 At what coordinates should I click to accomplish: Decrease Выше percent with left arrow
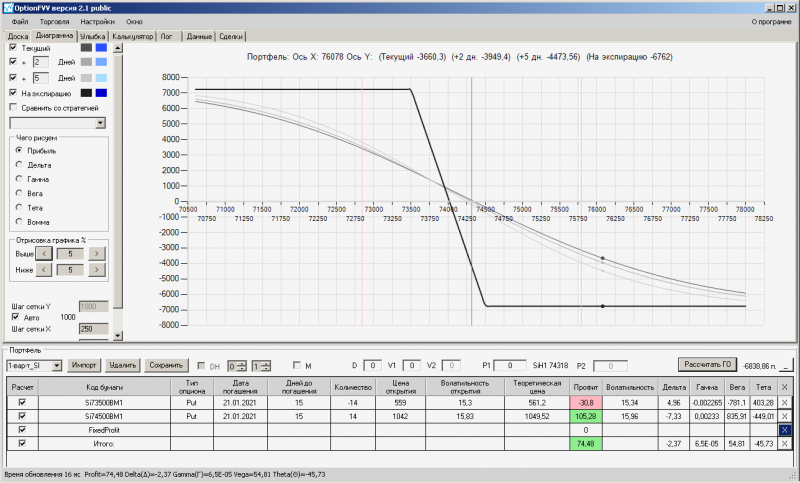pos(44,253)
